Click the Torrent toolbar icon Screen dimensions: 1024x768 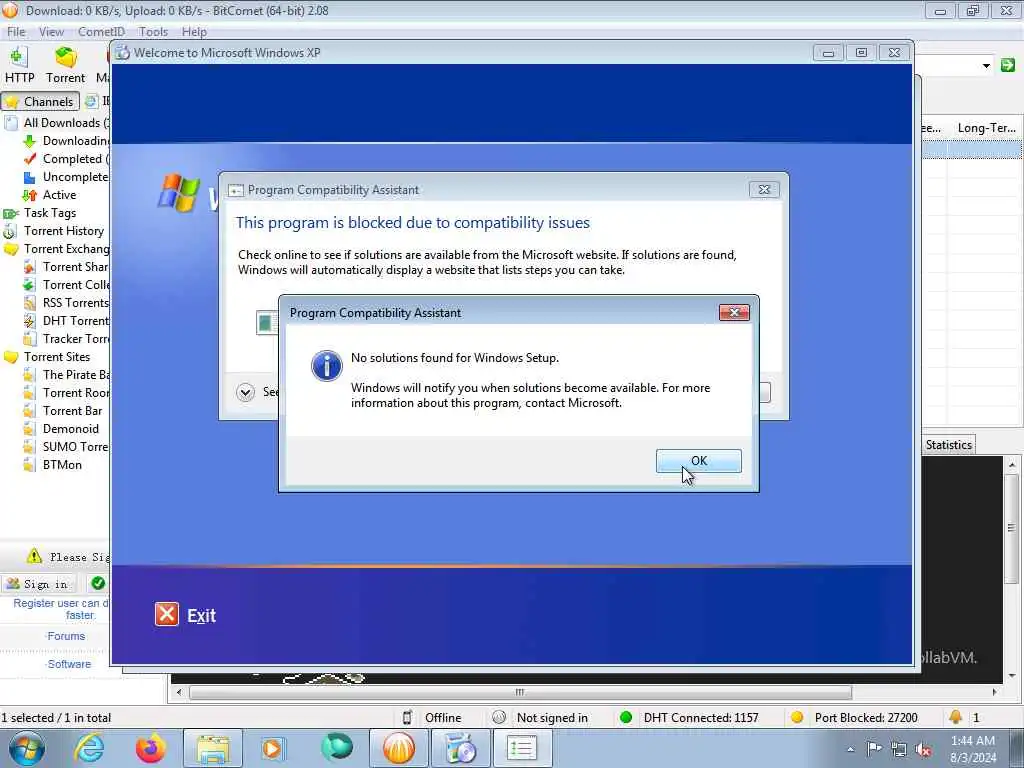(x=65, y=65)
